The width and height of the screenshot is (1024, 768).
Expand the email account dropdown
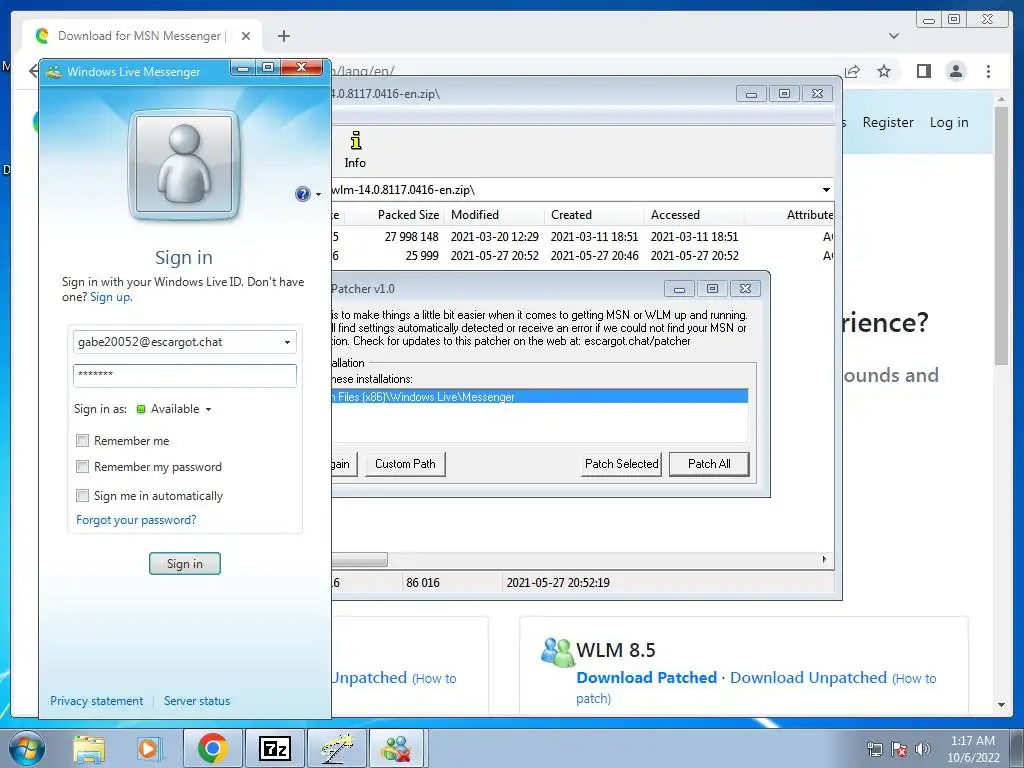(287, 342)
